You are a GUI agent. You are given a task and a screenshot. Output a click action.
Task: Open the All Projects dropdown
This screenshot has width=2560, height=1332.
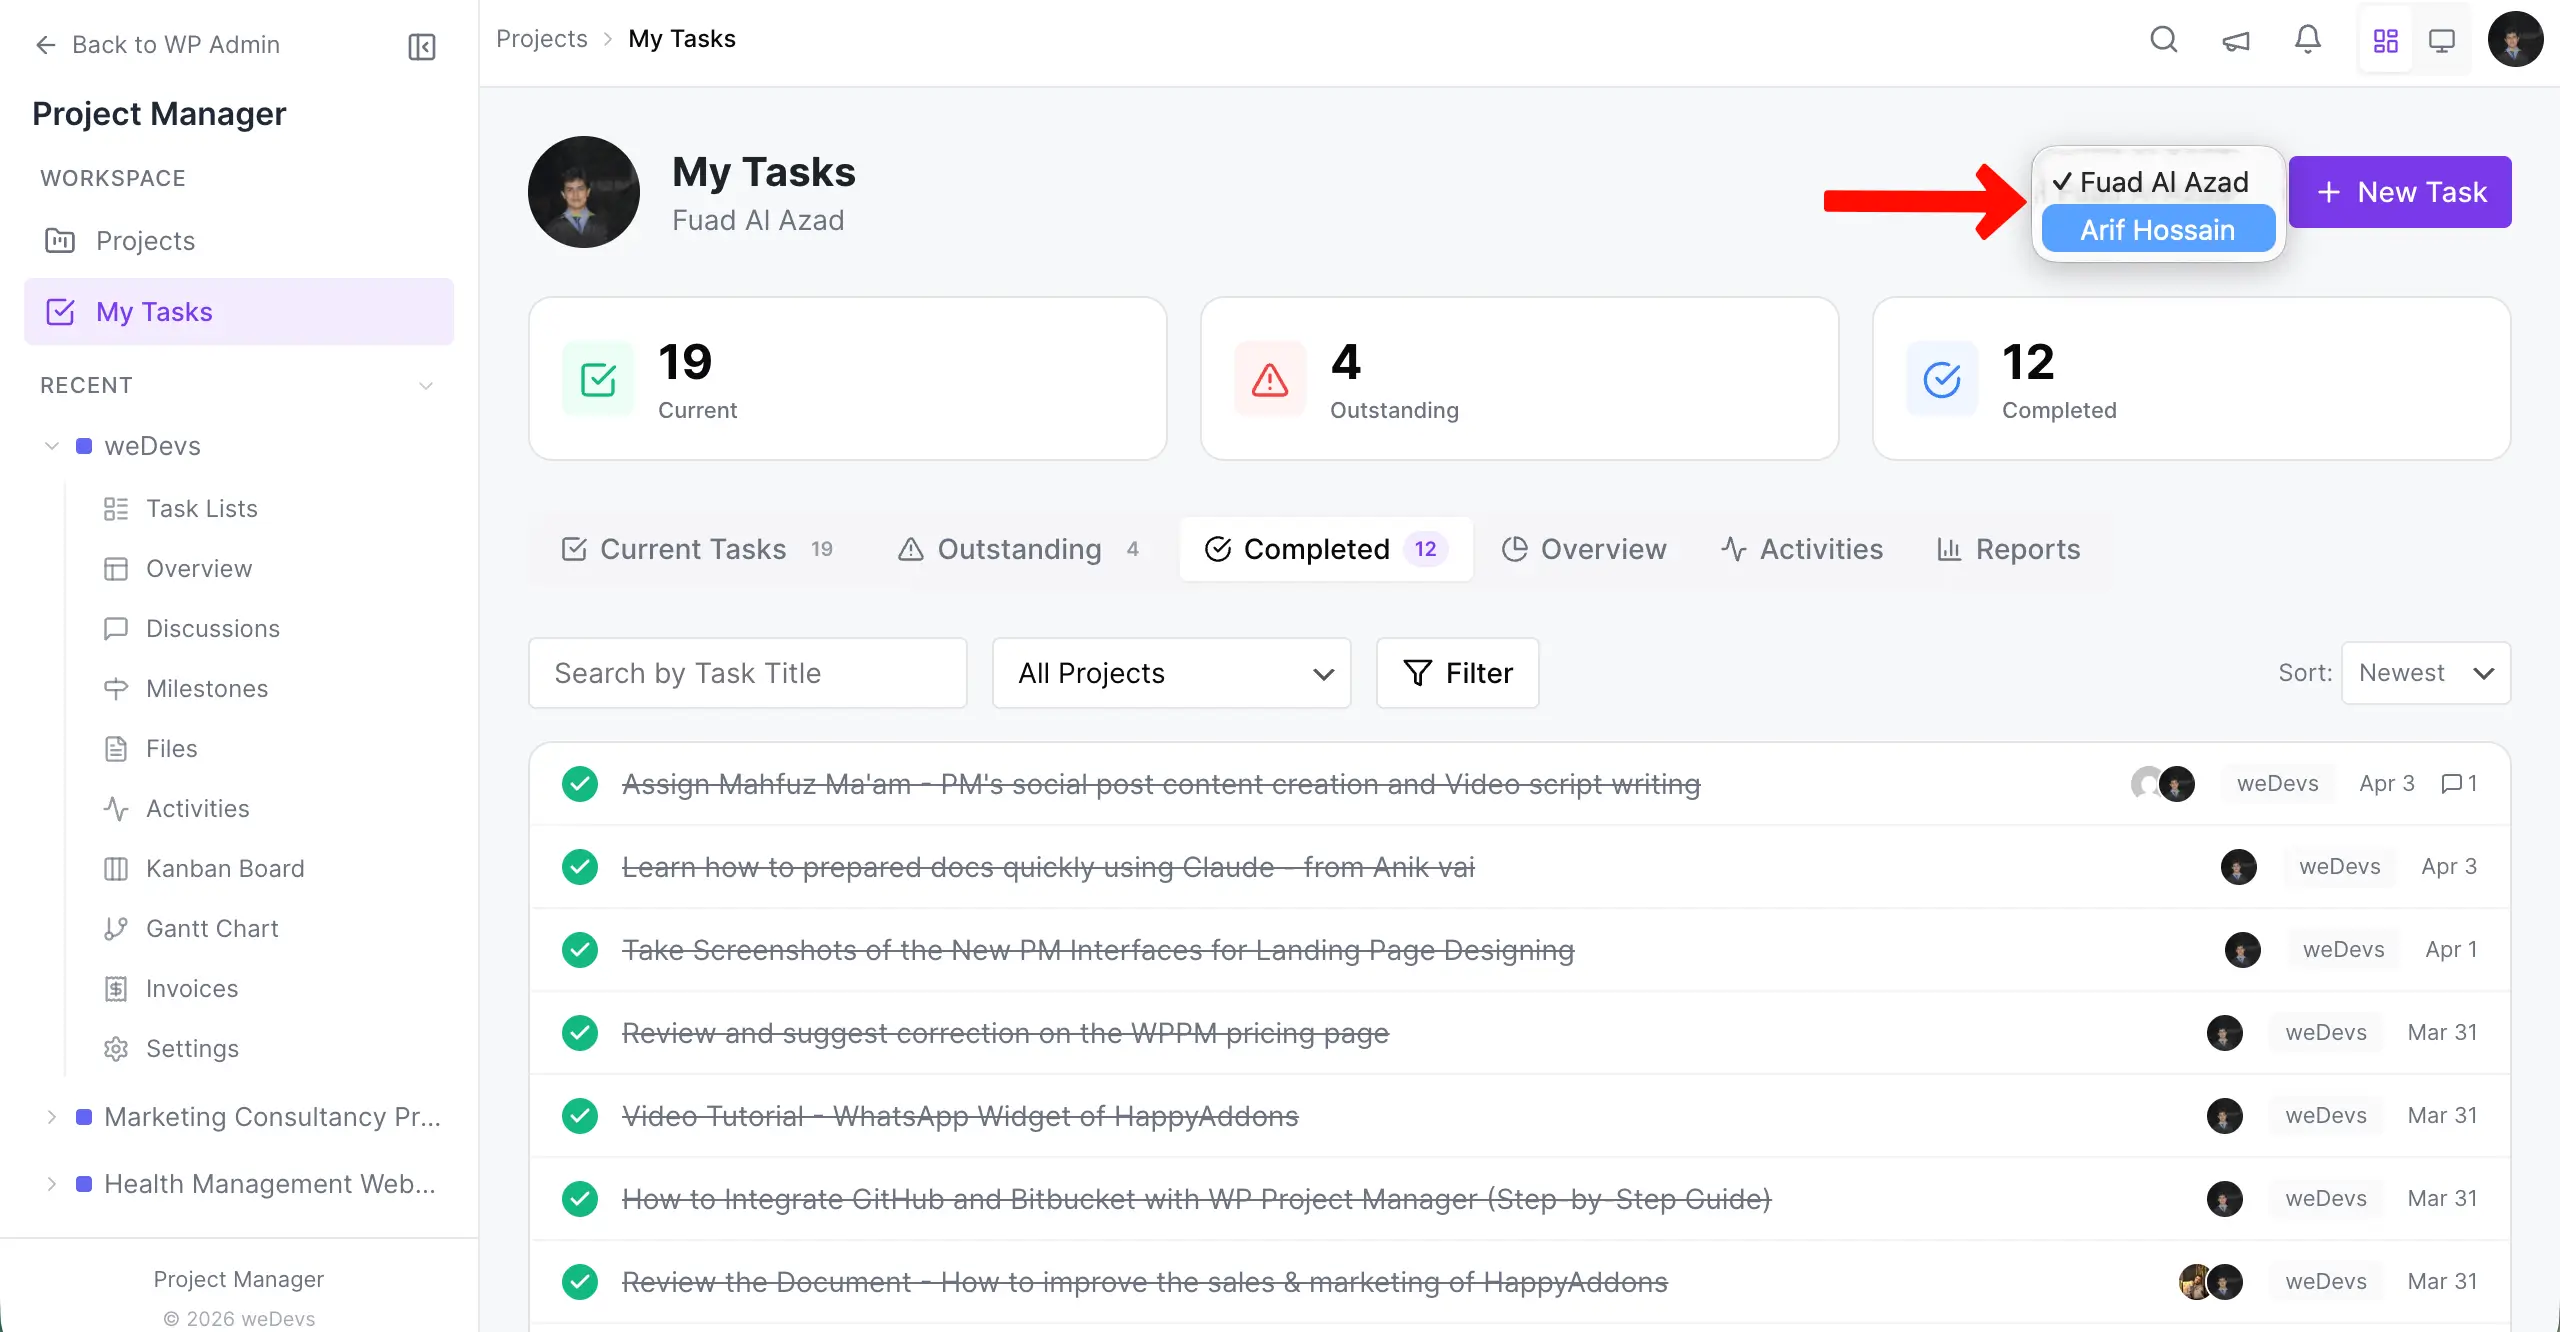1170,673
